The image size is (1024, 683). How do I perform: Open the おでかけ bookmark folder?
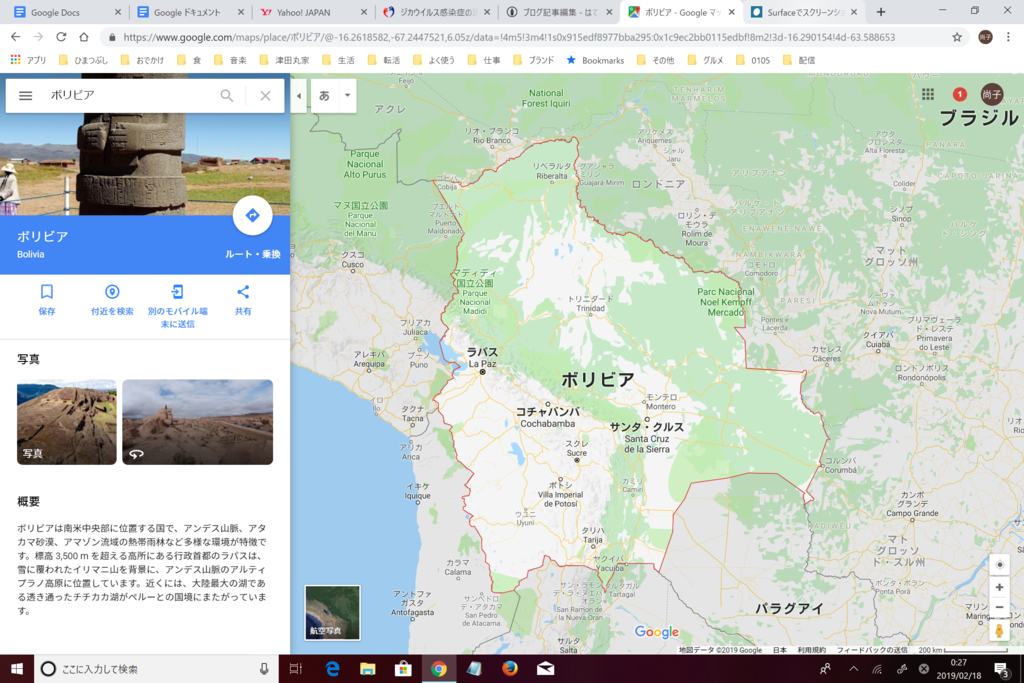pyautogui.click(x=142, y=60)
